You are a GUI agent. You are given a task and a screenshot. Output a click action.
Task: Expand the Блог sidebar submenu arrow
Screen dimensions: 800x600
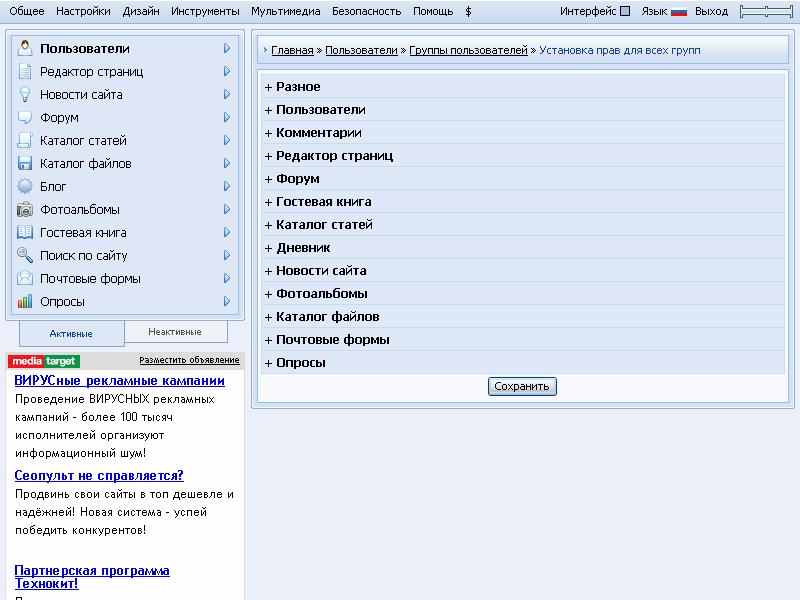[227, 186]
